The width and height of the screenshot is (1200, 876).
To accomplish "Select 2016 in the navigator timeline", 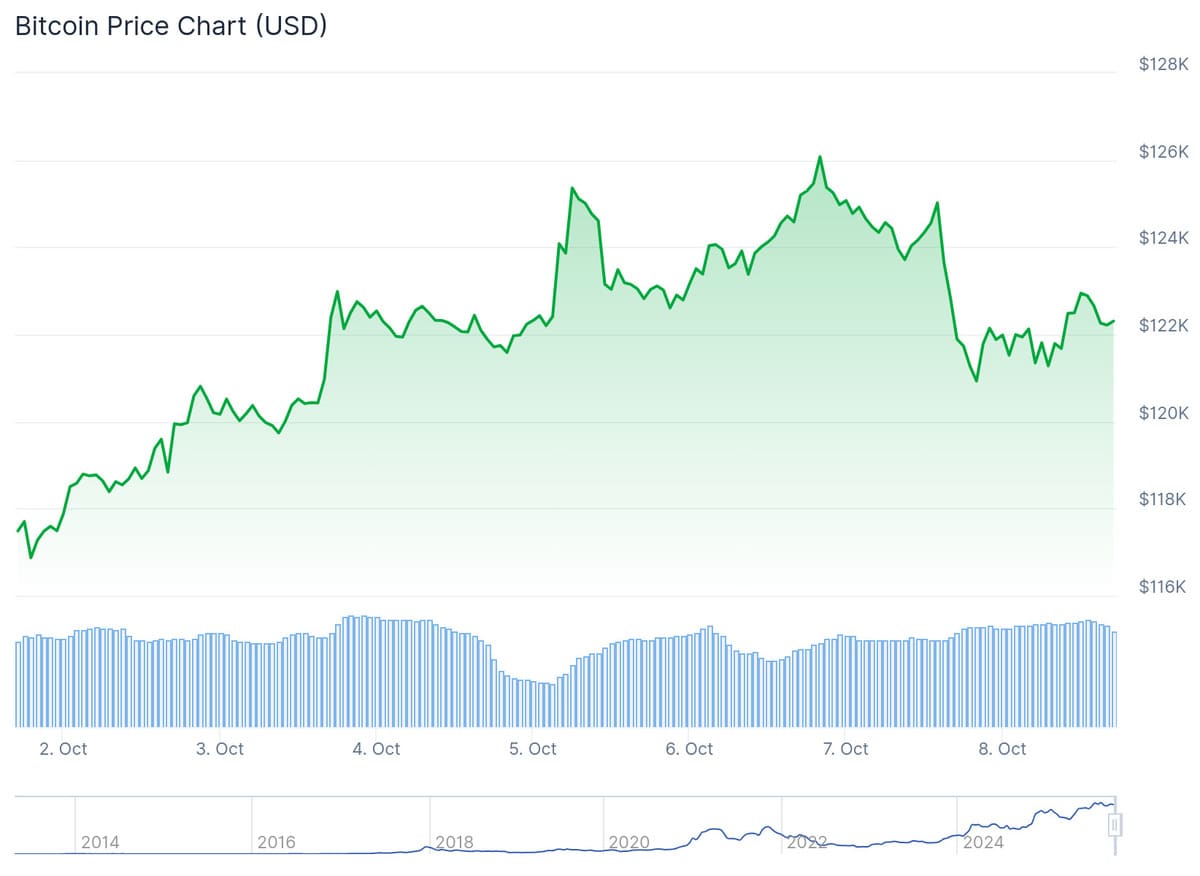I will [276, 843].
